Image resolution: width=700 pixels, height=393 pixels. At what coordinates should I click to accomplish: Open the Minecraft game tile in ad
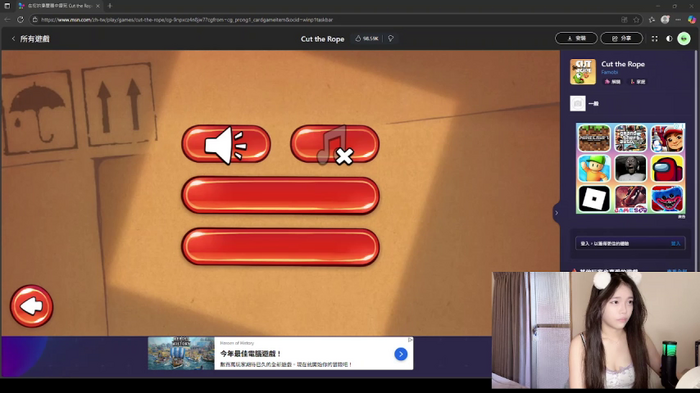tap(594, 138)
